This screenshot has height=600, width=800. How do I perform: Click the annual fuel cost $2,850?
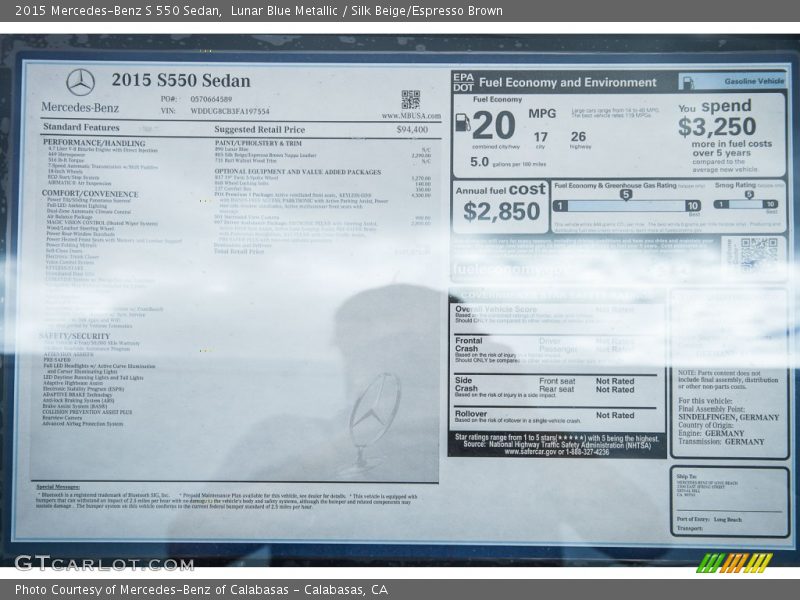coord(502,211)
